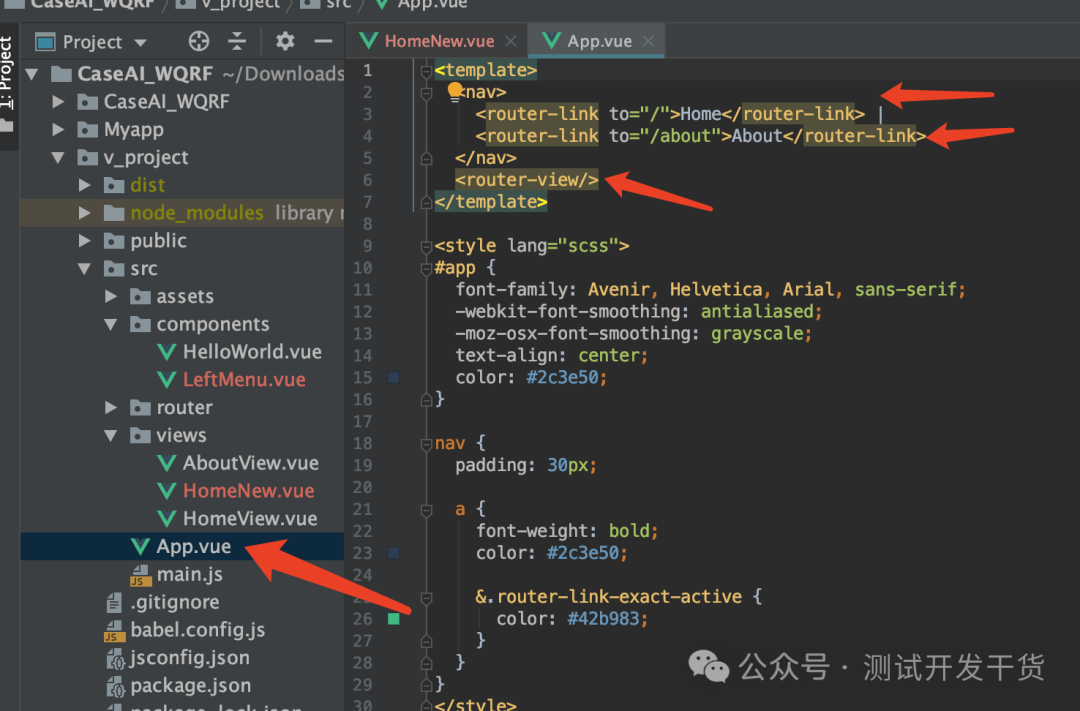Screen dimensions: 1080x711
Task: Fold the nav block at line 2
Action: 426,92
